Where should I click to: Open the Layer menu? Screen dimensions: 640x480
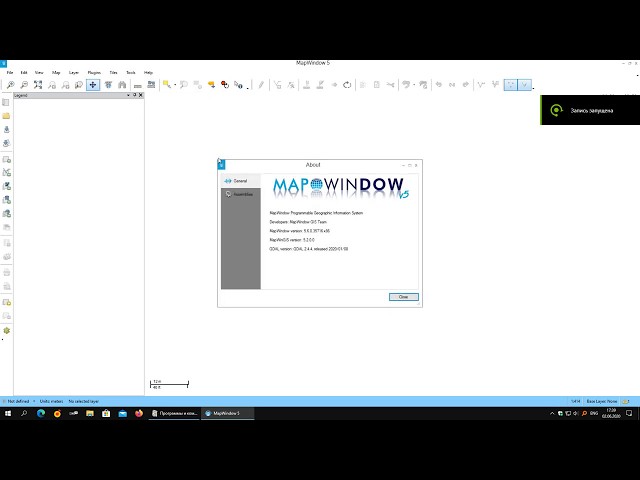[x=74, y=73]
